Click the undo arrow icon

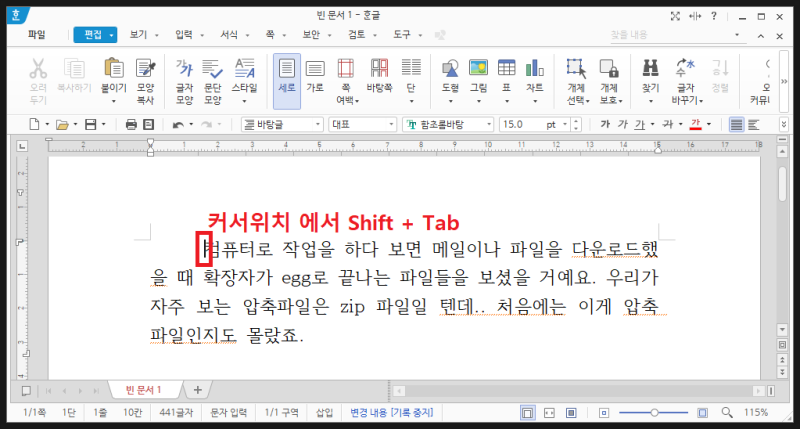coord(178,124)
